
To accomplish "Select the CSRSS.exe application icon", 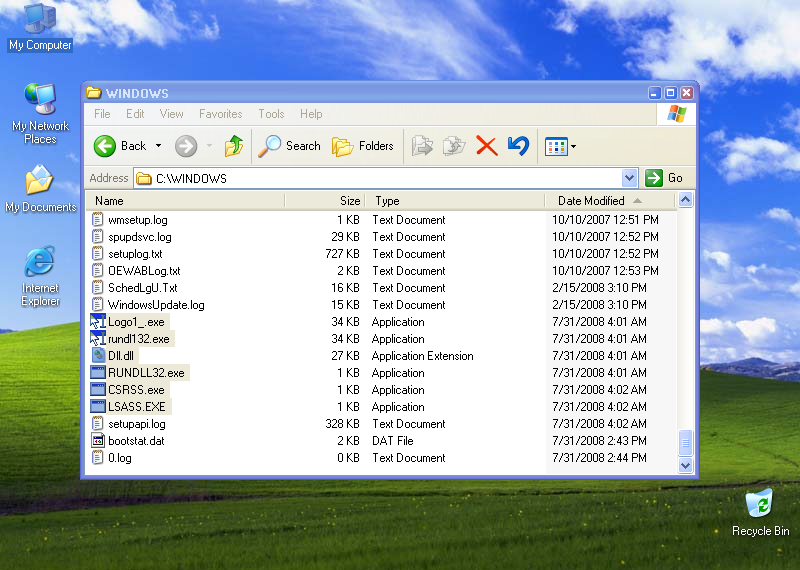I will coord(97,390).
